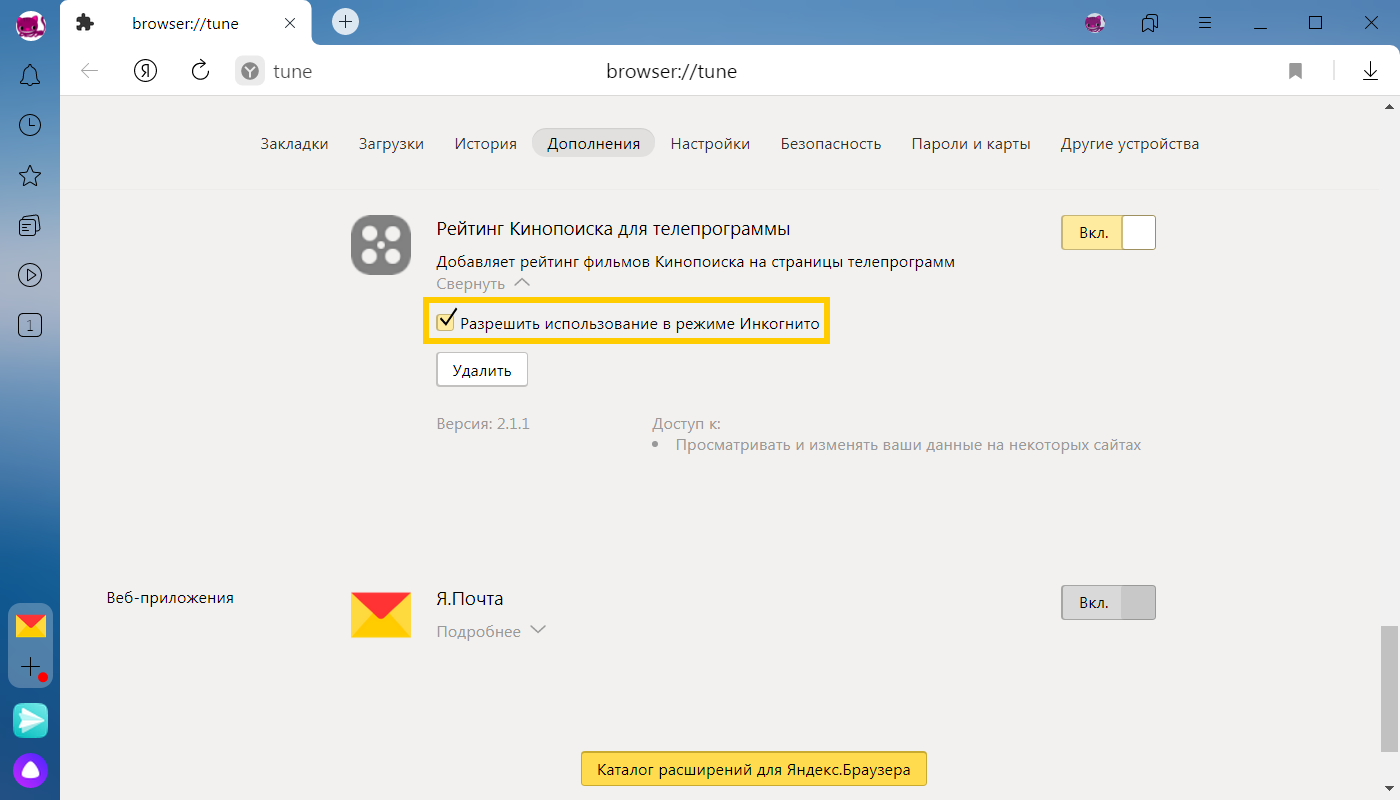Click the Добавляет рейтинг фильмов Кинопоиска description

coord(696,262)
